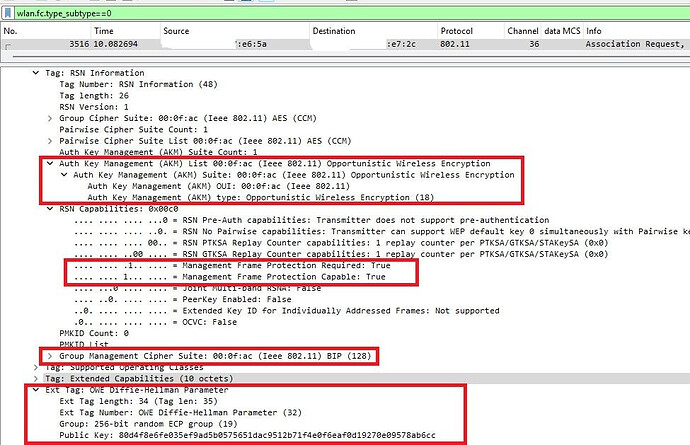Viewport: 690px width, 445px height.
Task: Collapse the RSN Capabilities: 0x00c0 node
Action: pos(50,209)
